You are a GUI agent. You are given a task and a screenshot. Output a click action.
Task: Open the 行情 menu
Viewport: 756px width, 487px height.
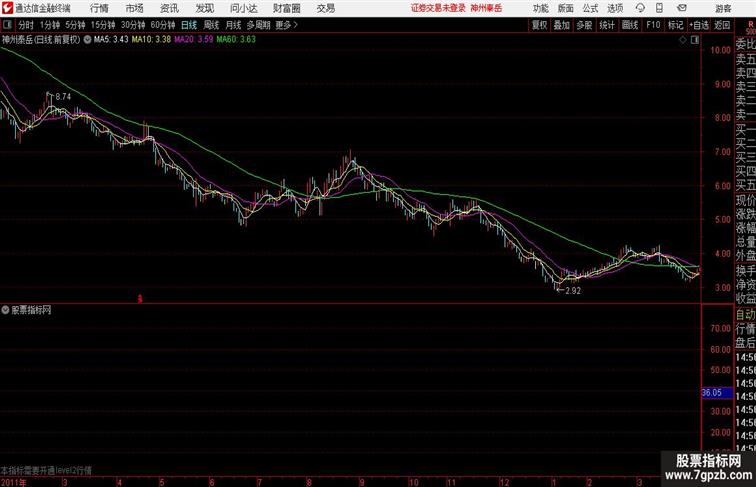pyautogui.click(x=99, y=8)
